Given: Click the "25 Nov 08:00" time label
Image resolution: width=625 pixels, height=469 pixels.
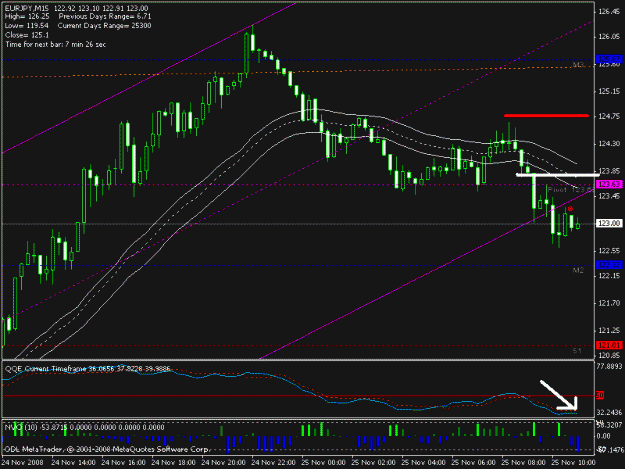Looking at the screenshot, I should click(x=523, y=463).
